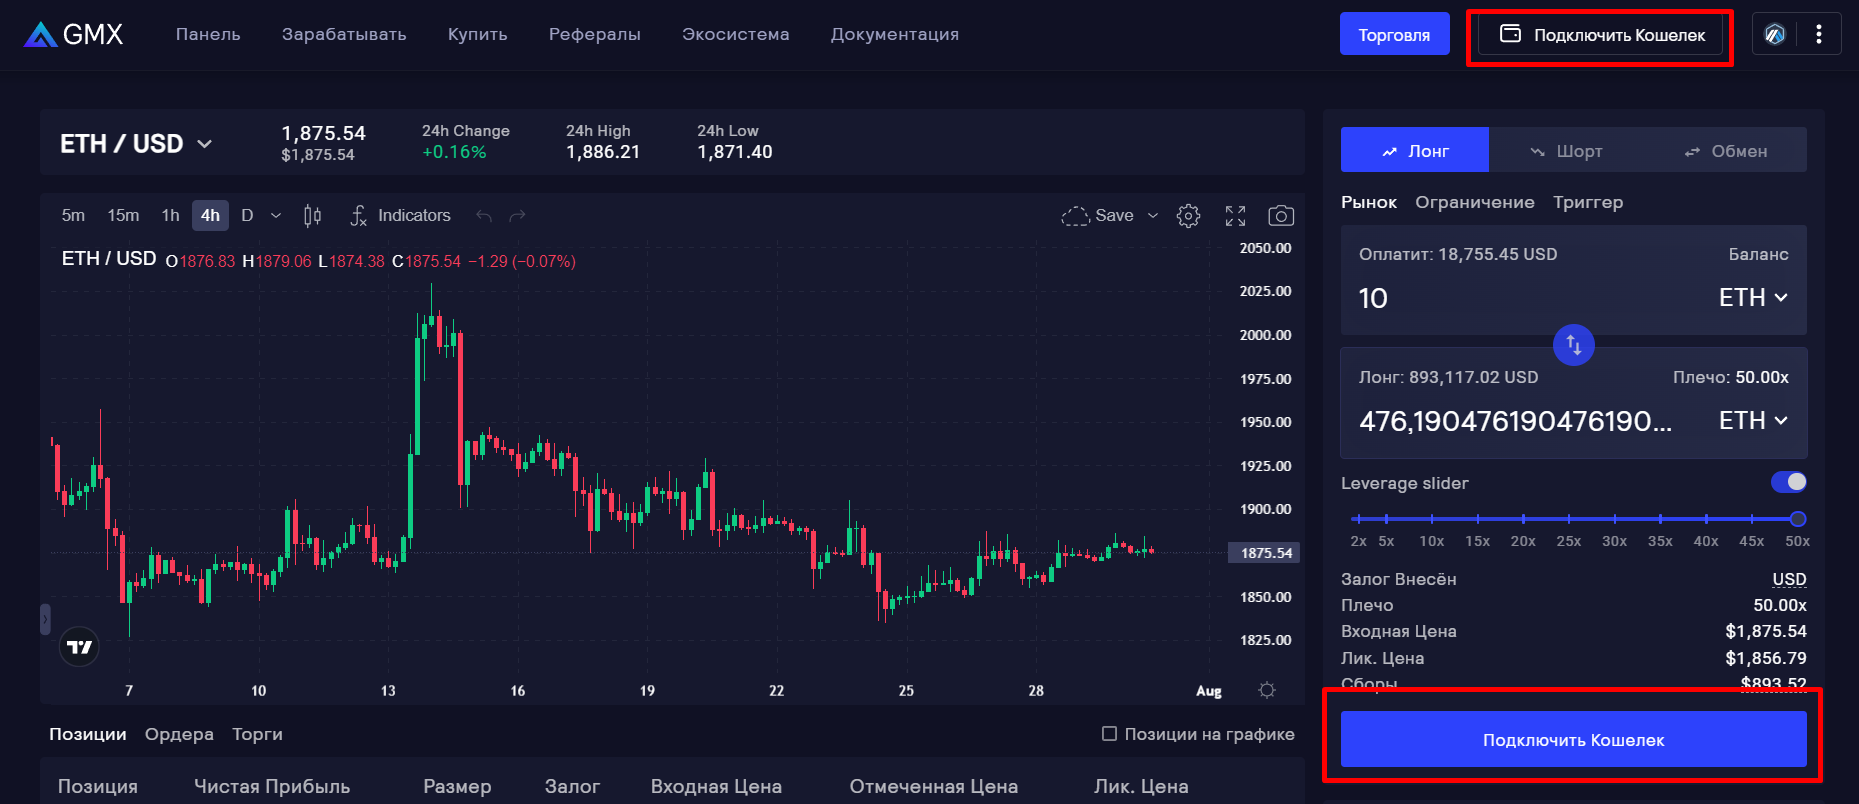The height and width of the screenshot is (804, 1859).
Task: Enter fullscreen chart mode
Action: point(1235,216)
